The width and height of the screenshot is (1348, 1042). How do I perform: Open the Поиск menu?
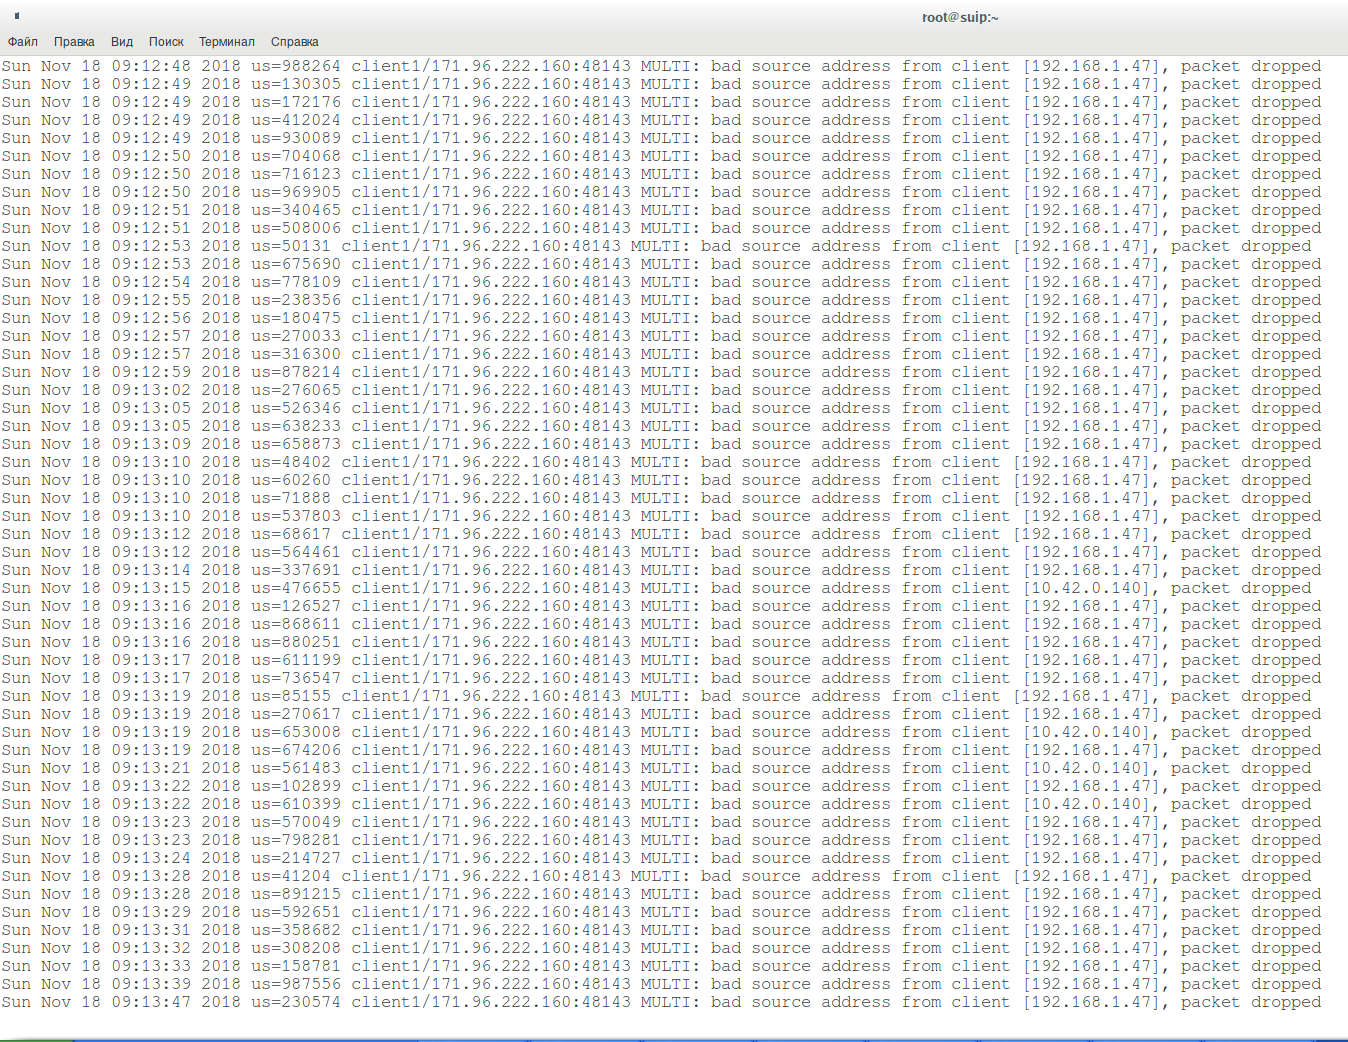[166, 42]
